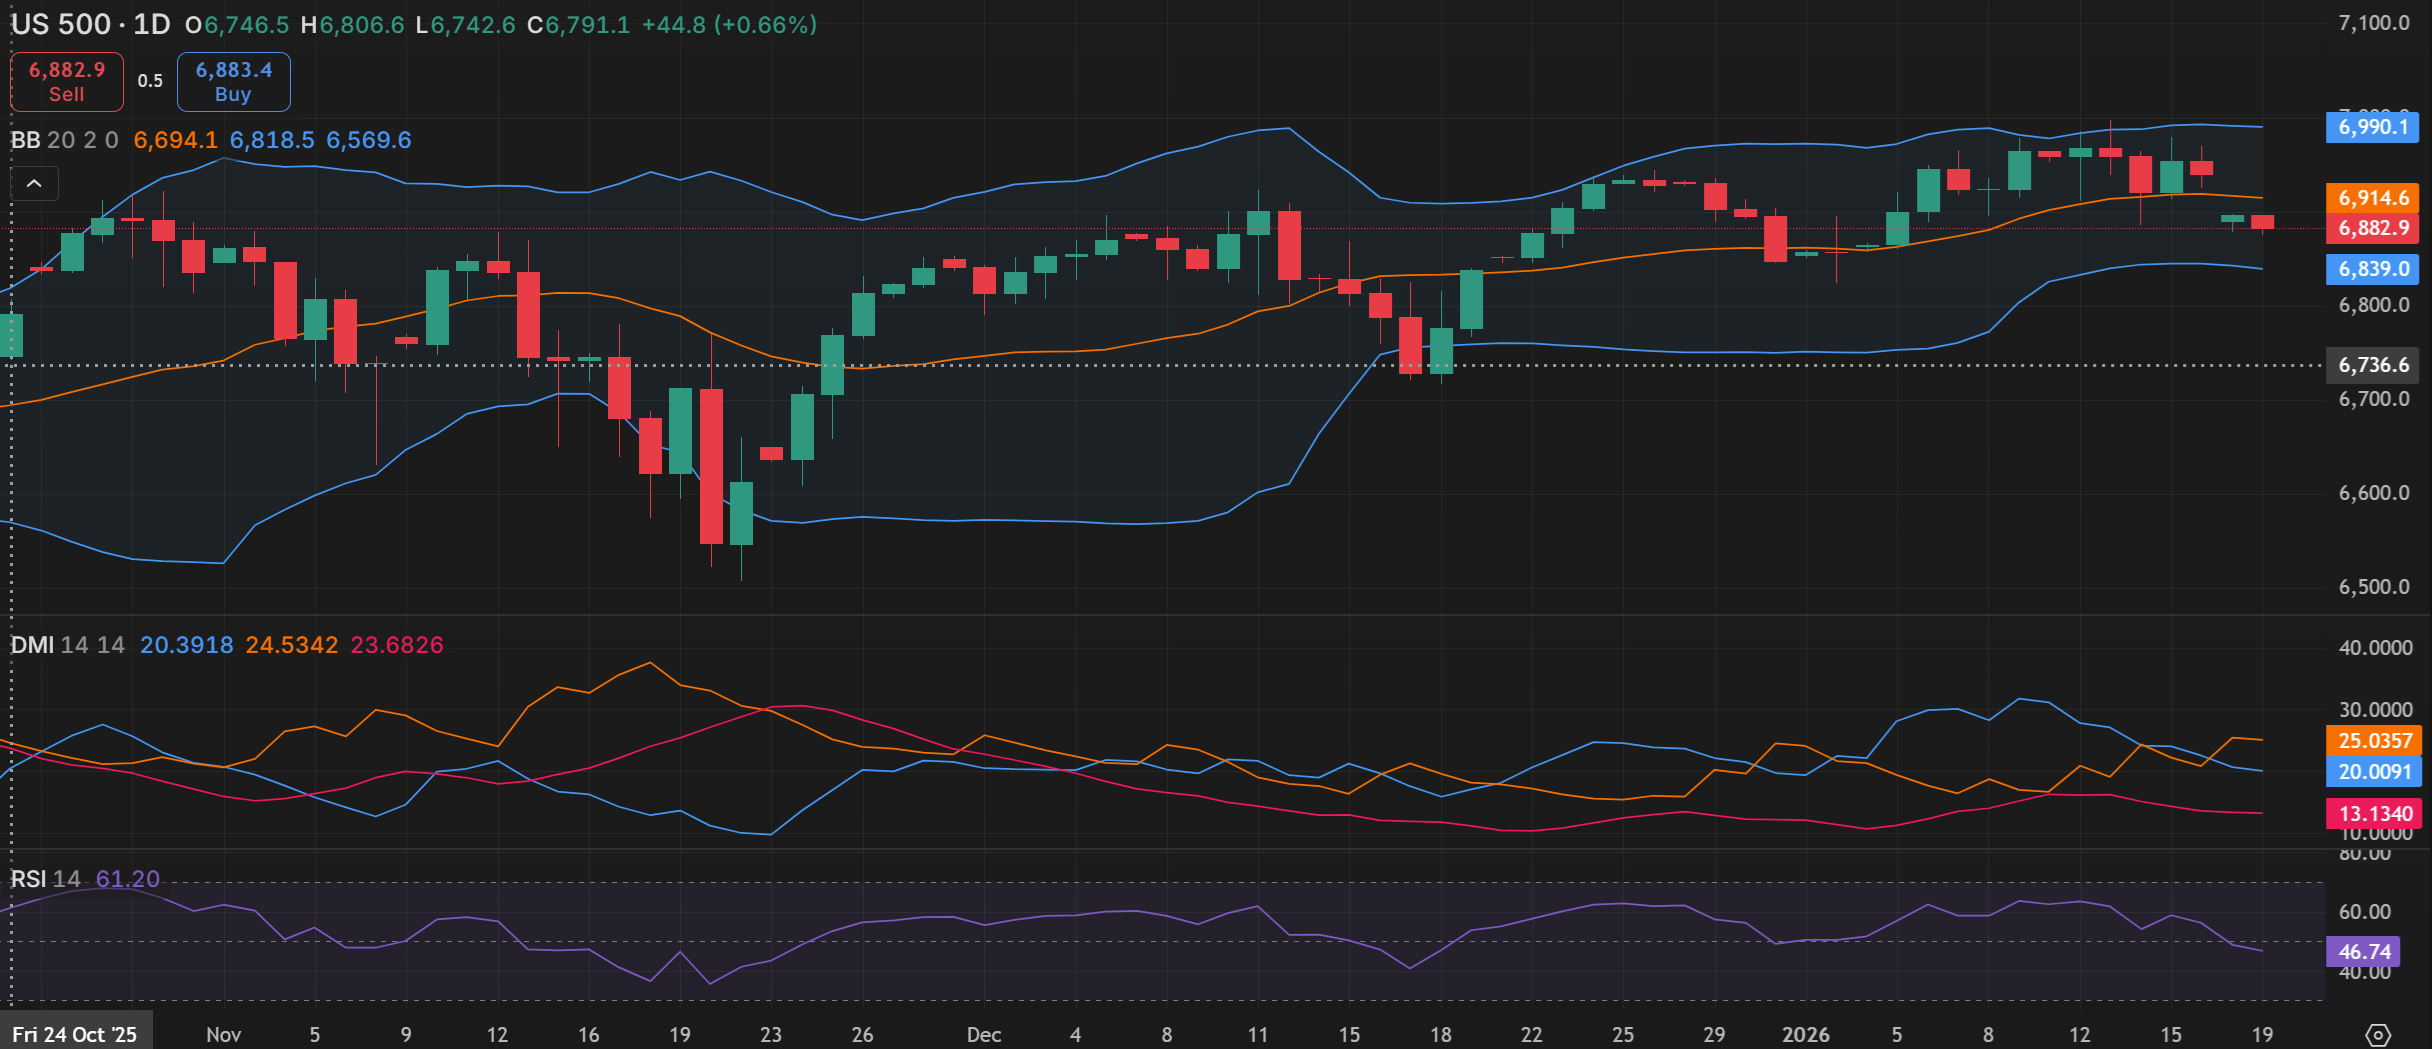Click the blue 6,990.1 upper band price label

tap(2372, 127)
